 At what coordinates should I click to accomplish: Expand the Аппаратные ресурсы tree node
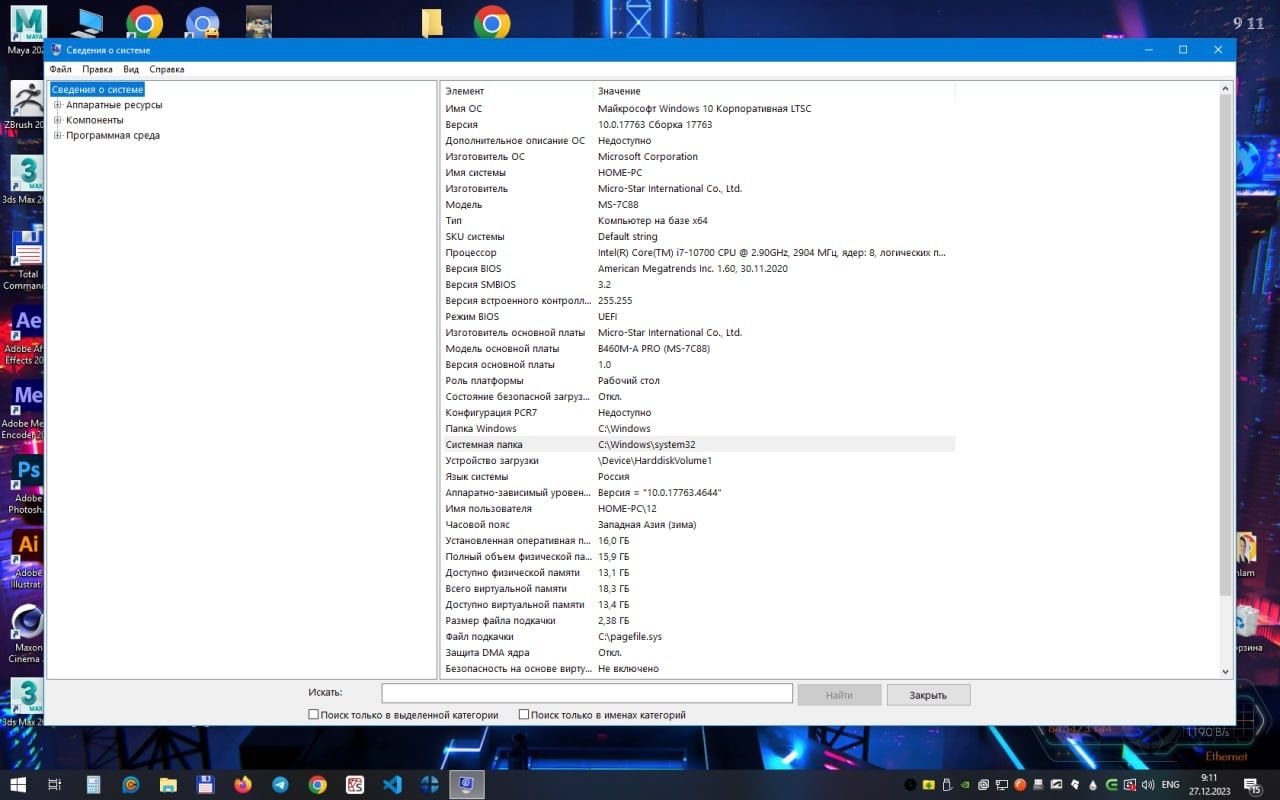[58, 105]
